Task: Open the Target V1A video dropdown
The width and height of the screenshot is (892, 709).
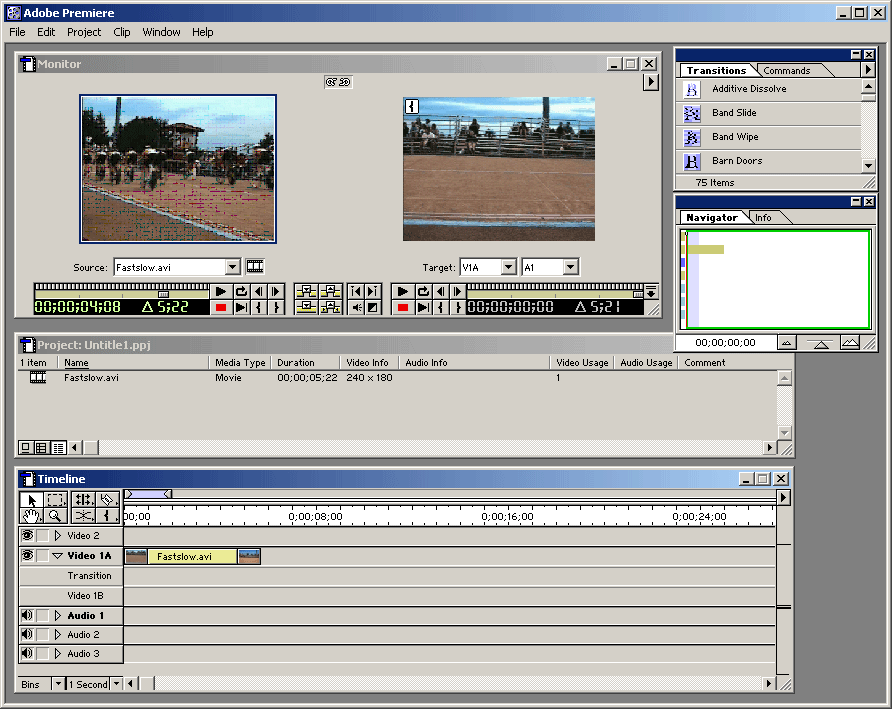Action: point(509,267)
